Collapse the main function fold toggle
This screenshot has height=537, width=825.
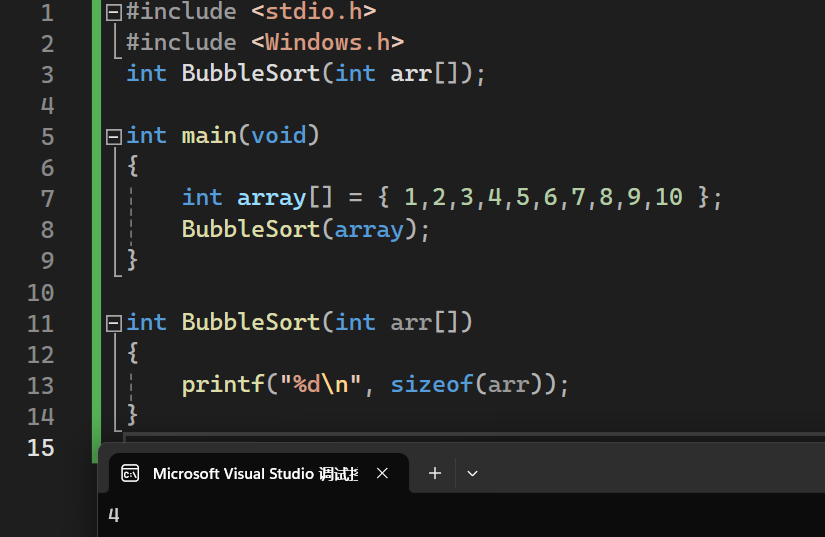click(x=113, y=135)
